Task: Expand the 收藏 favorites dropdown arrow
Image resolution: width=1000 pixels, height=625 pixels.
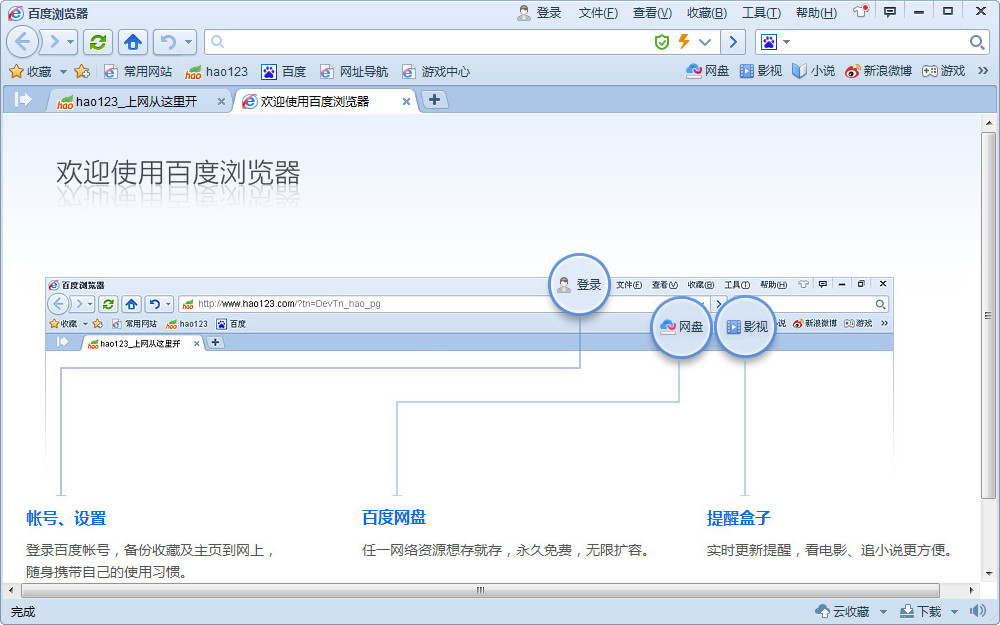Action: 62,71
